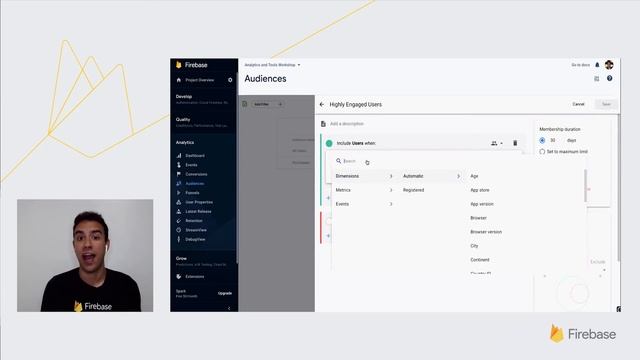
Task: Click the Add filter chip
Action: (x=267, y=104)
